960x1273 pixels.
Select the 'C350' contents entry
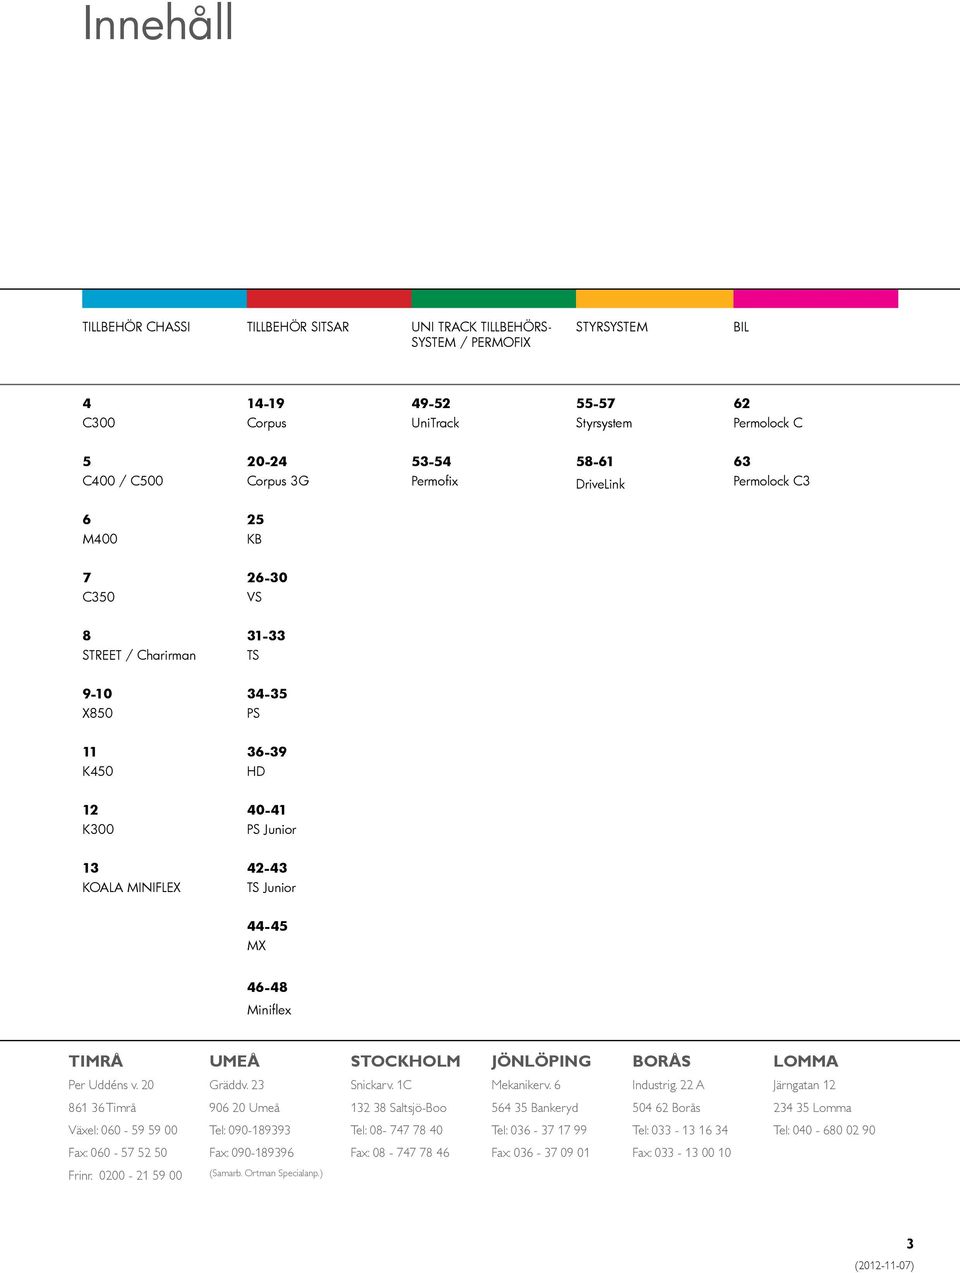point(99,597)
